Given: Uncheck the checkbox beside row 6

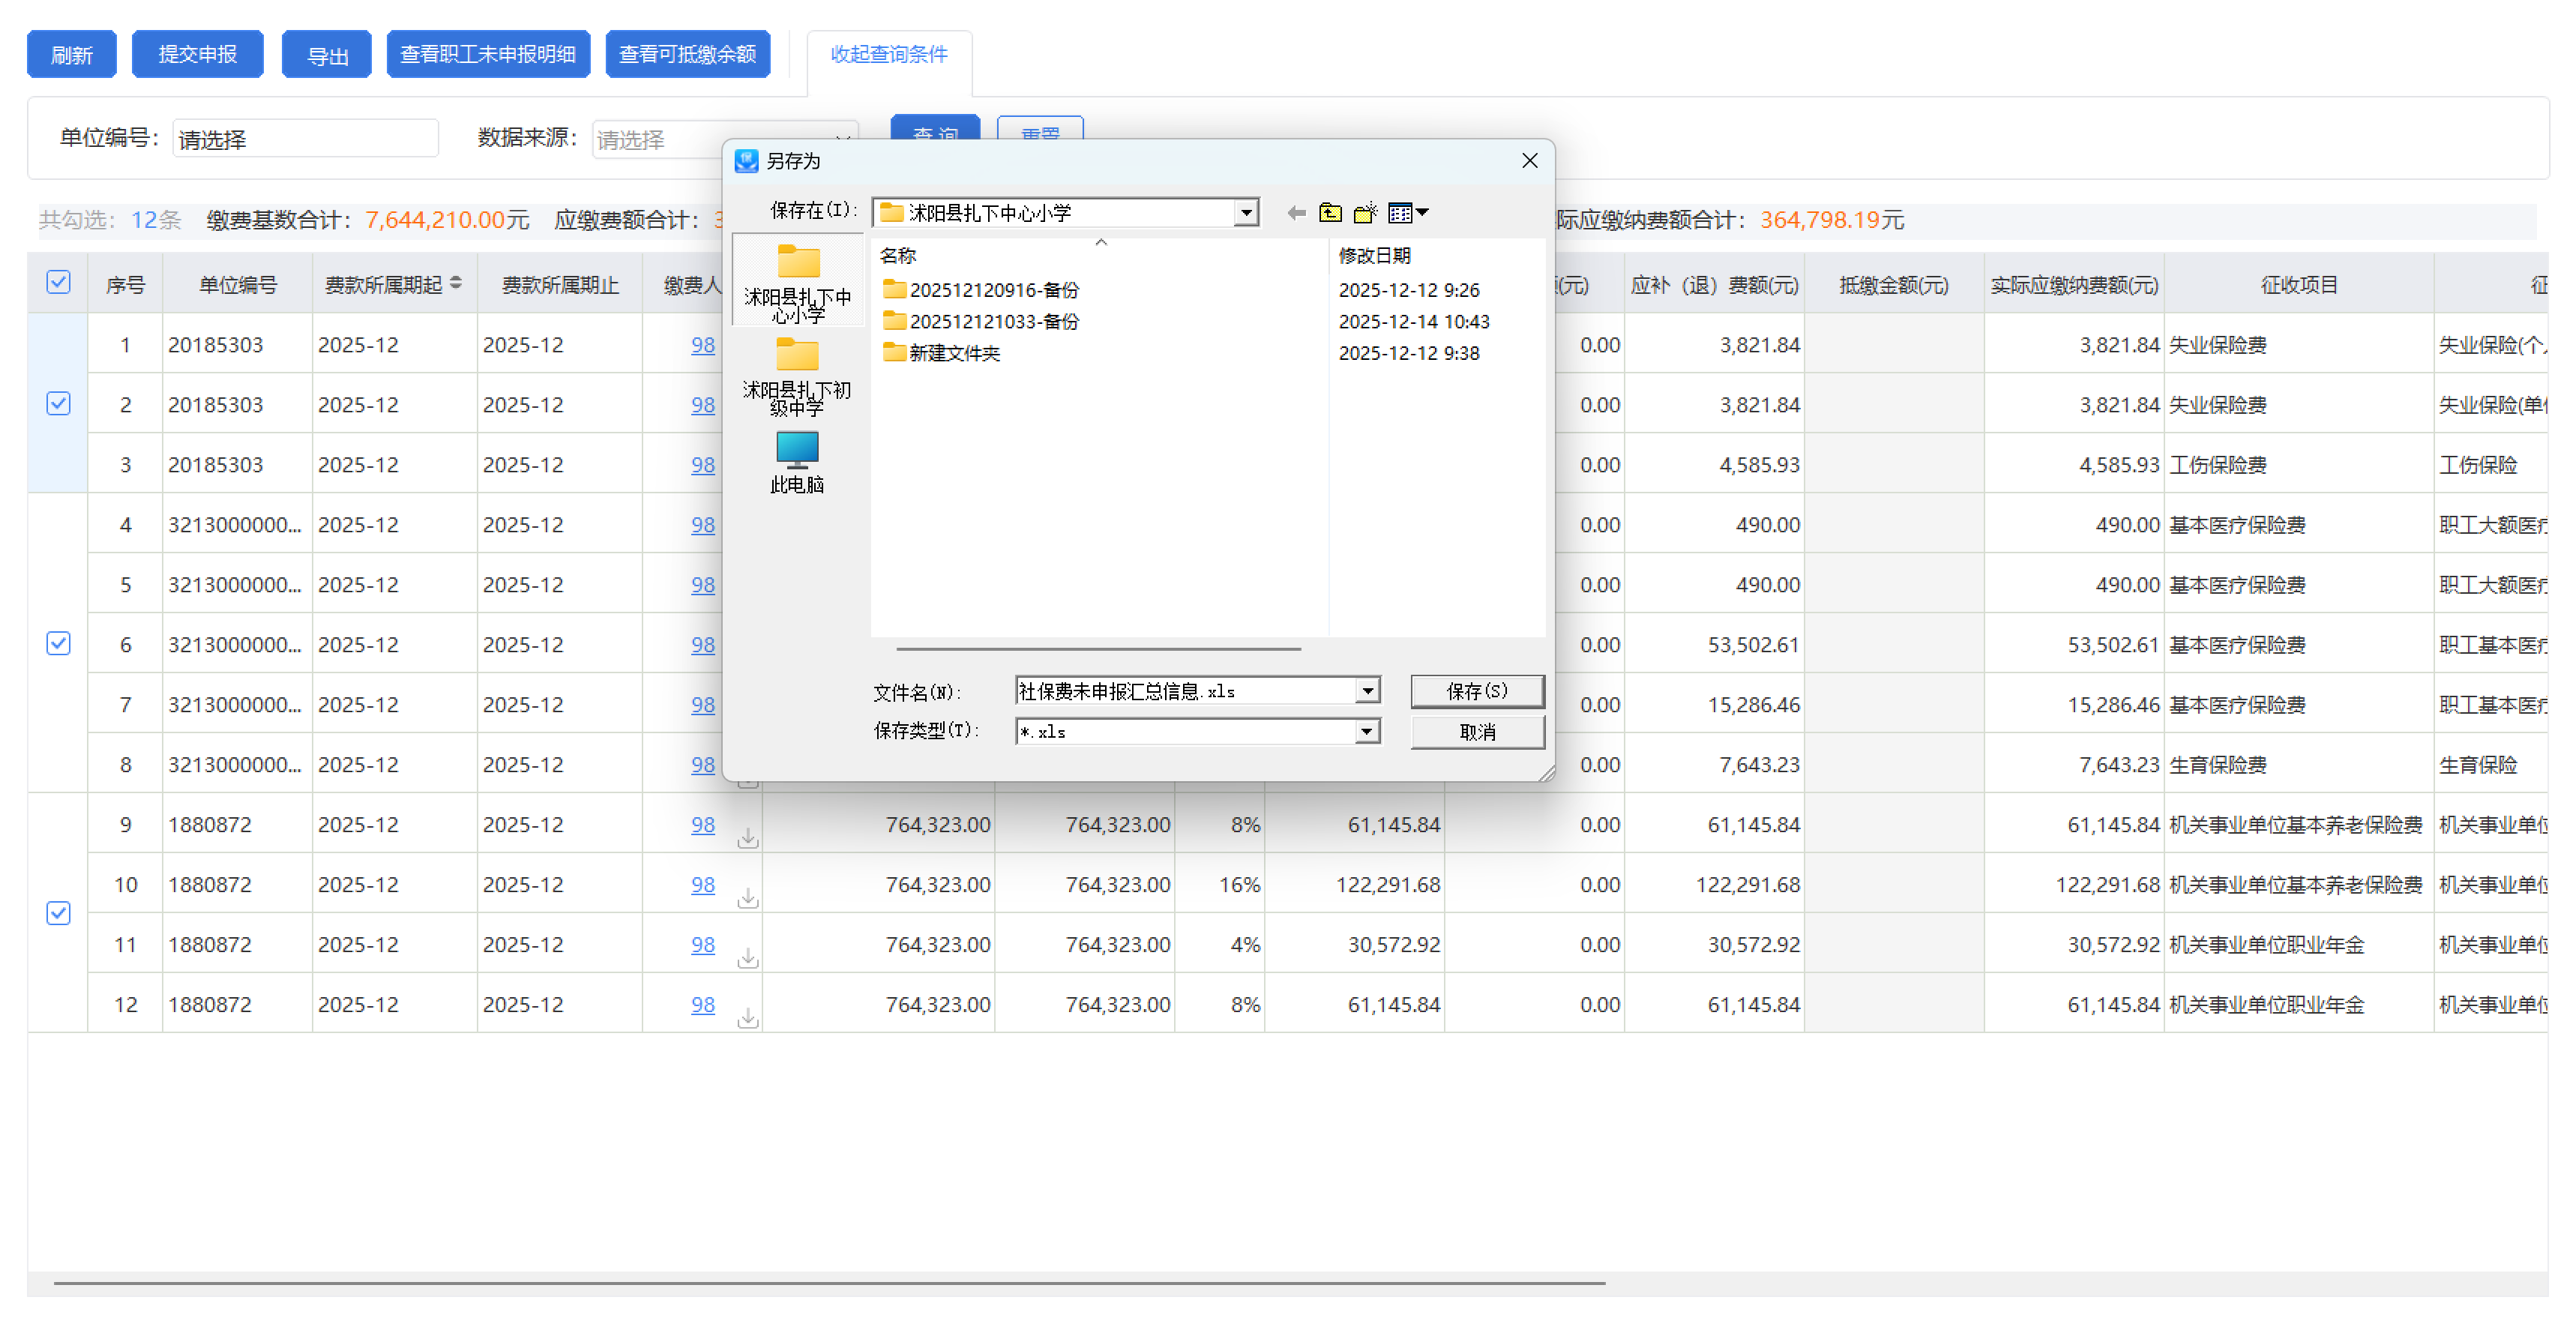Looking at the screenshot, I should (59, 644).
